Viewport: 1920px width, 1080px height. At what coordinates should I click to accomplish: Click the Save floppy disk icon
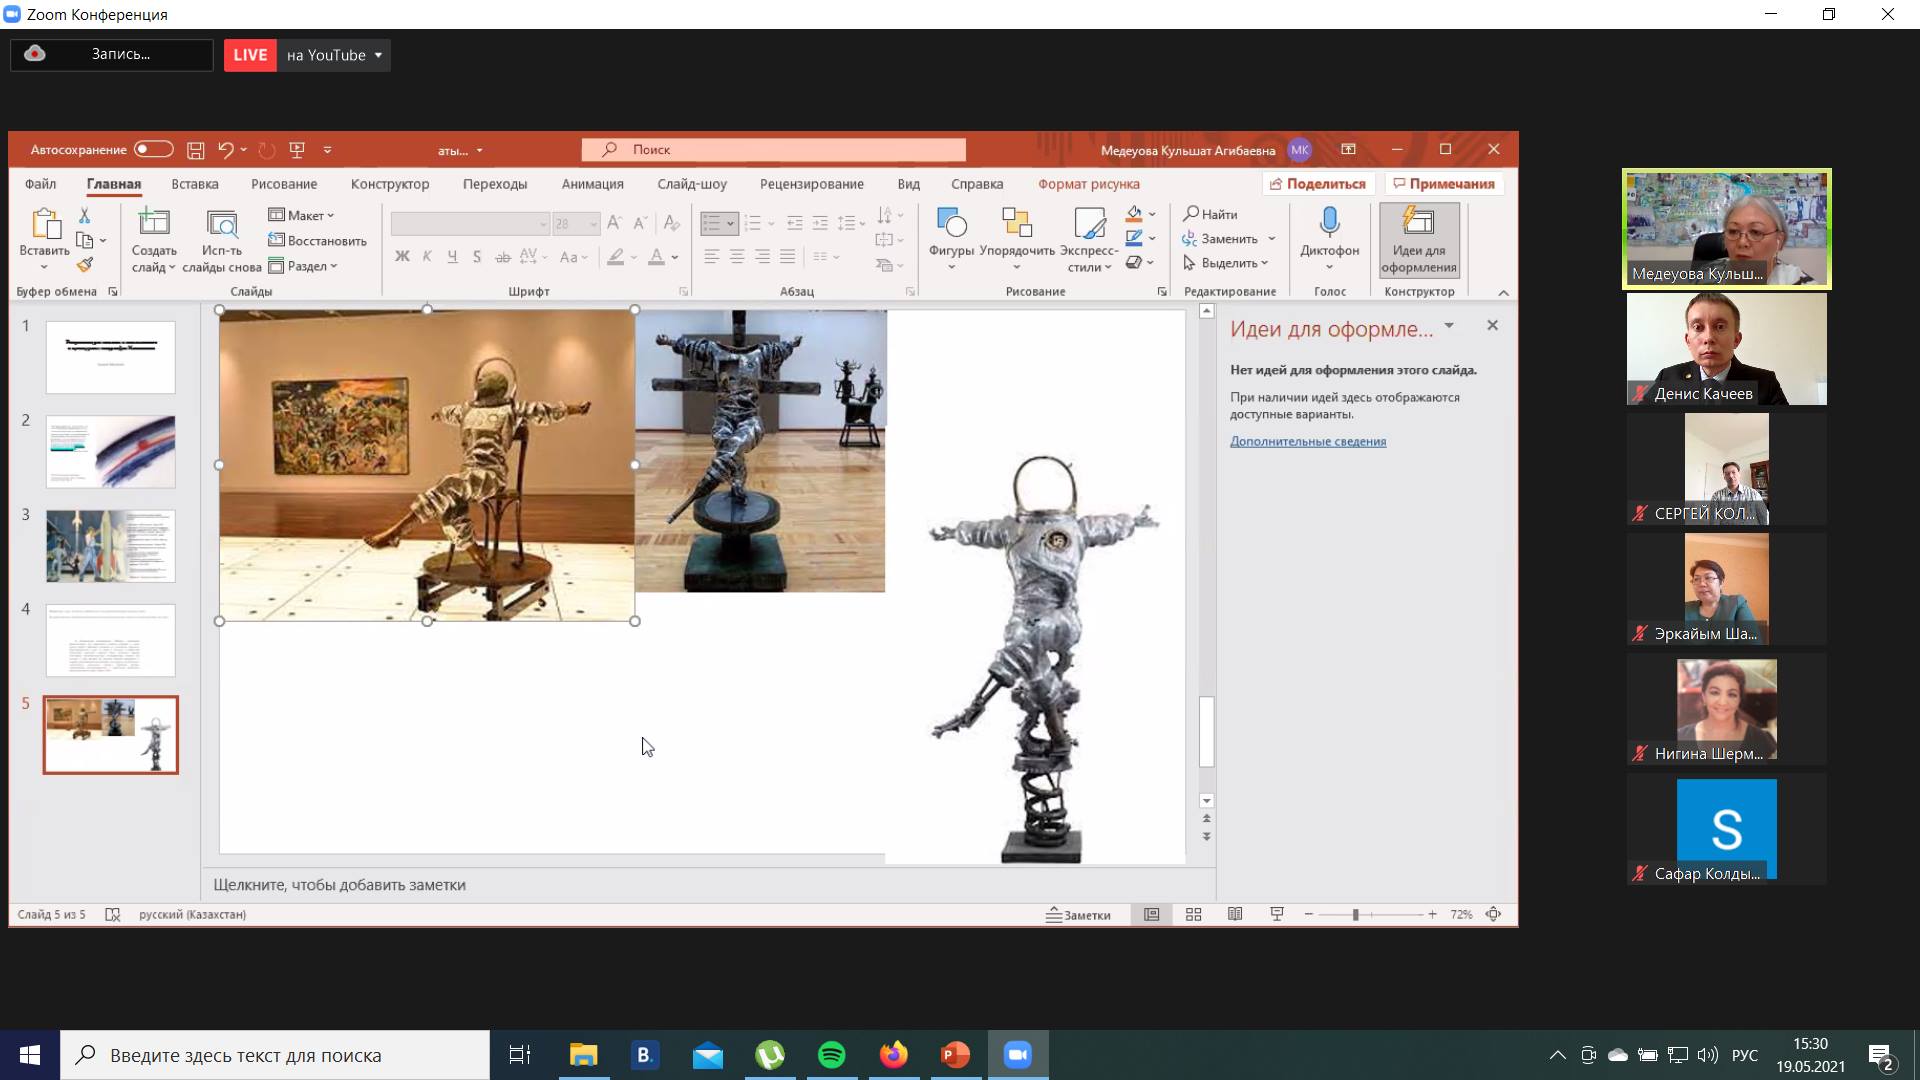[196, 150]
